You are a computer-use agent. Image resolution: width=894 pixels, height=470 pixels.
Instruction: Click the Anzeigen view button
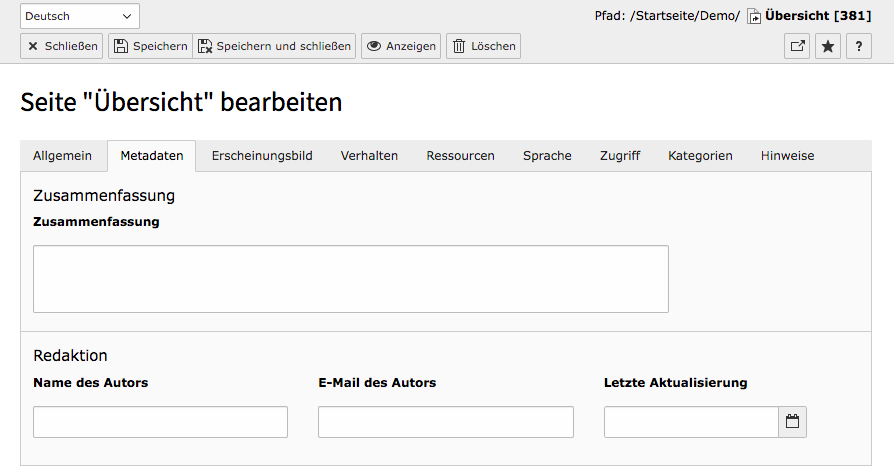(x=401, y=46)
